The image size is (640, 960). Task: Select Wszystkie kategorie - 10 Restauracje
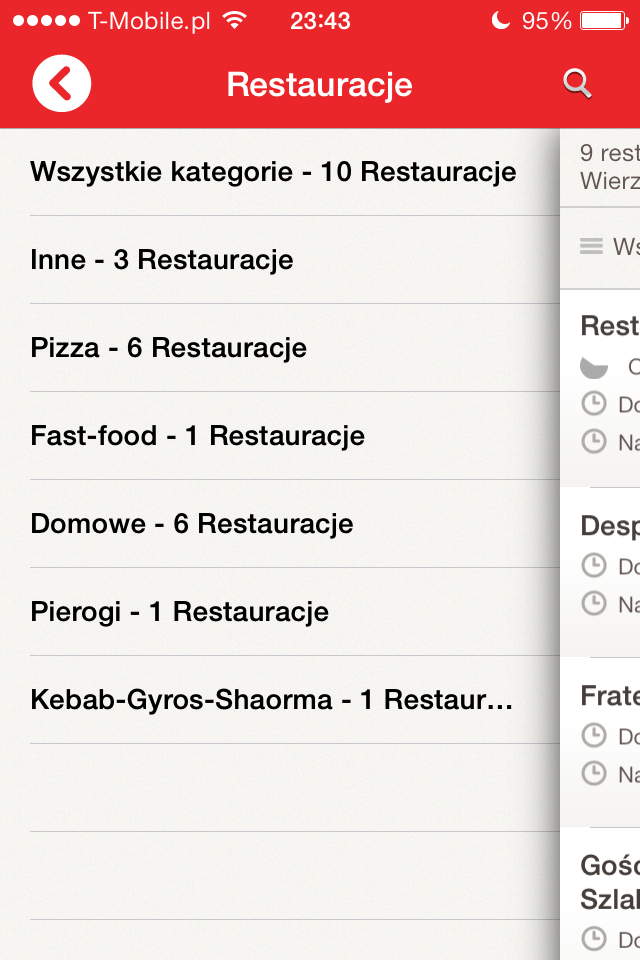(273, 172)
